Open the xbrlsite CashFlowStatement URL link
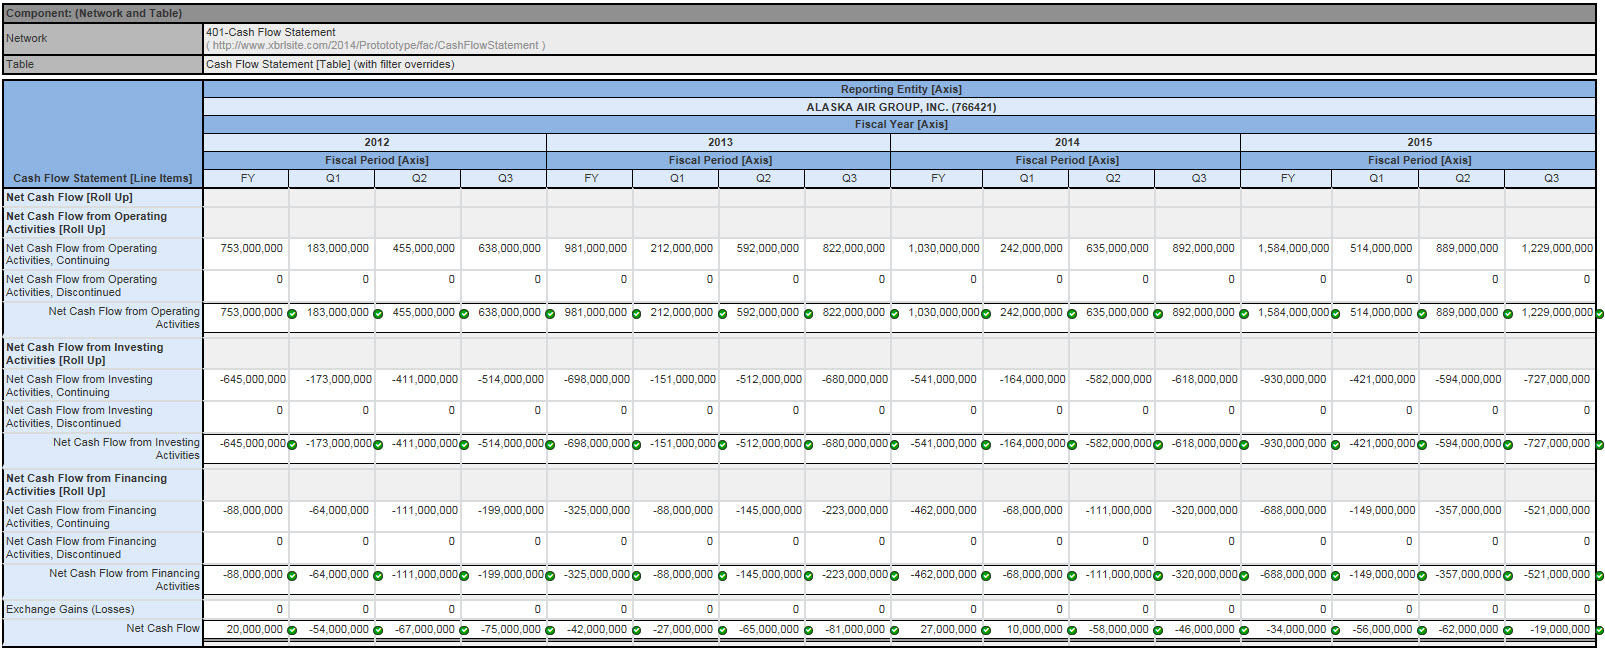1605x651 pixels. (x=376, y=45)
